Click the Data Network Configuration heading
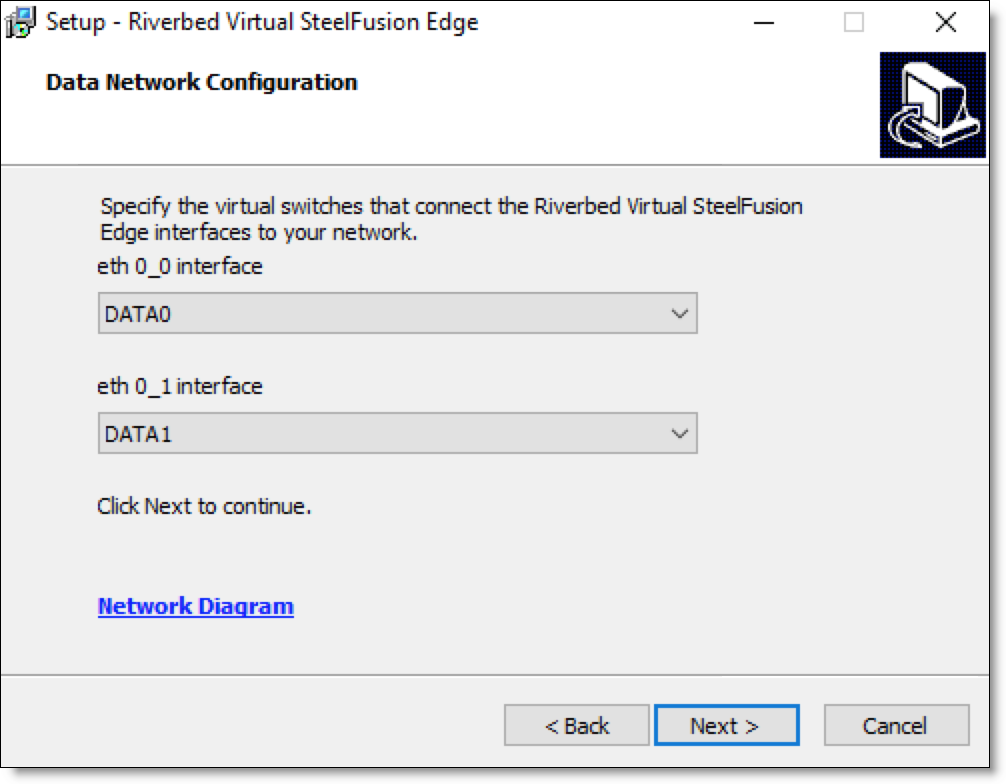Viewport: 1006px width, 784px height. click(201, 83)
